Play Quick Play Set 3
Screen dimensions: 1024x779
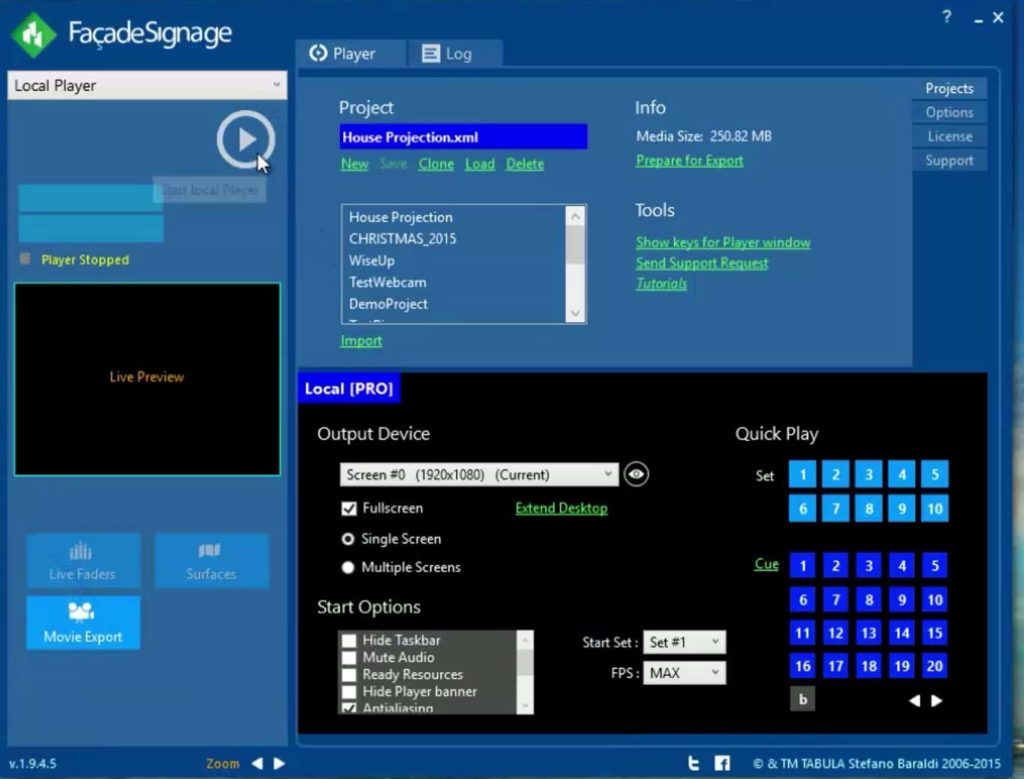coord(869,474)
